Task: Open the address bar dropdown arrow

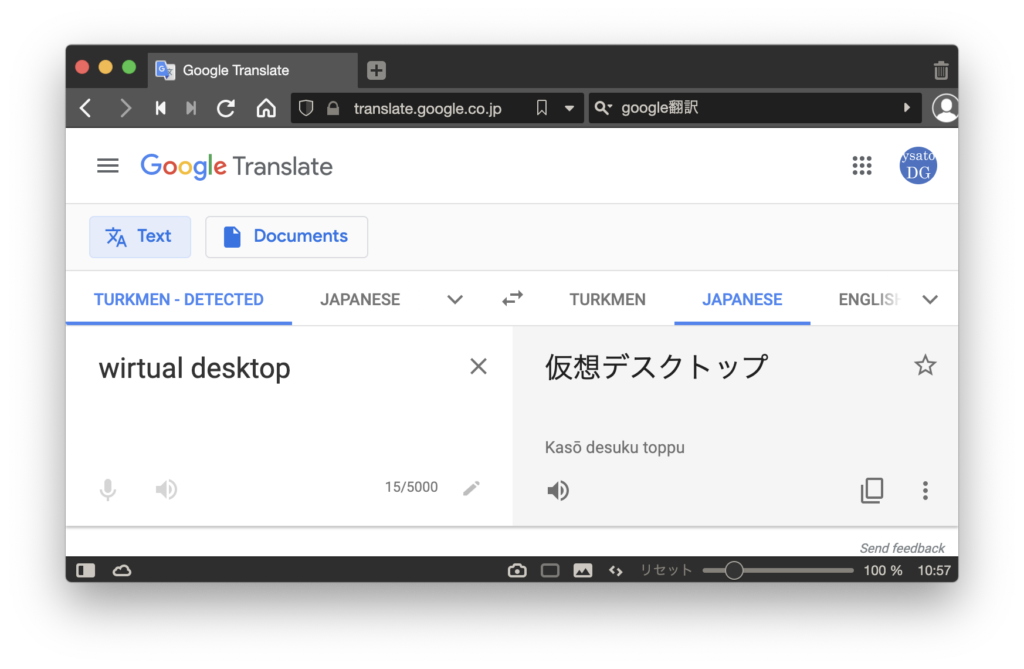Action: (x=569, y=108)
